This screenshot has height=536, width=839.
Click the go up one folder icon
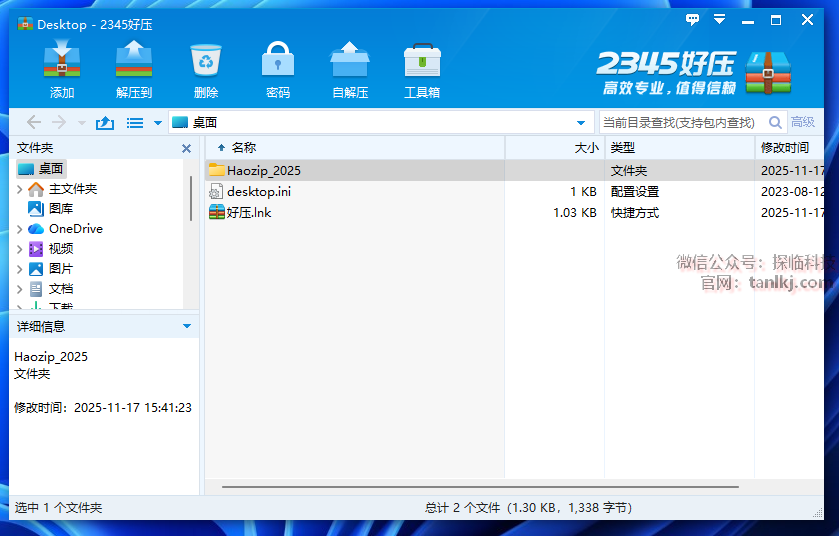coord(105,123)
